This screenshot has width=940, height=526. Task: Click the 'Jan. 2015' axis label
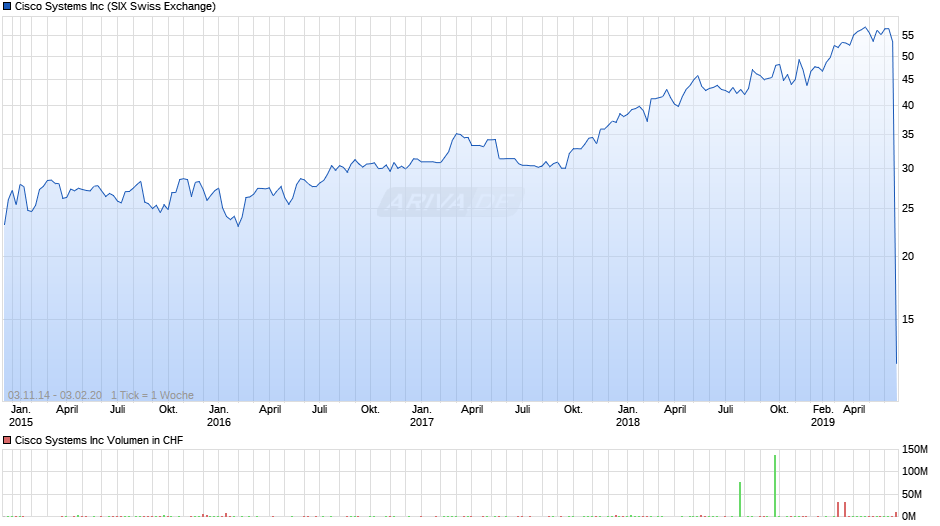[x=21, y=416]
